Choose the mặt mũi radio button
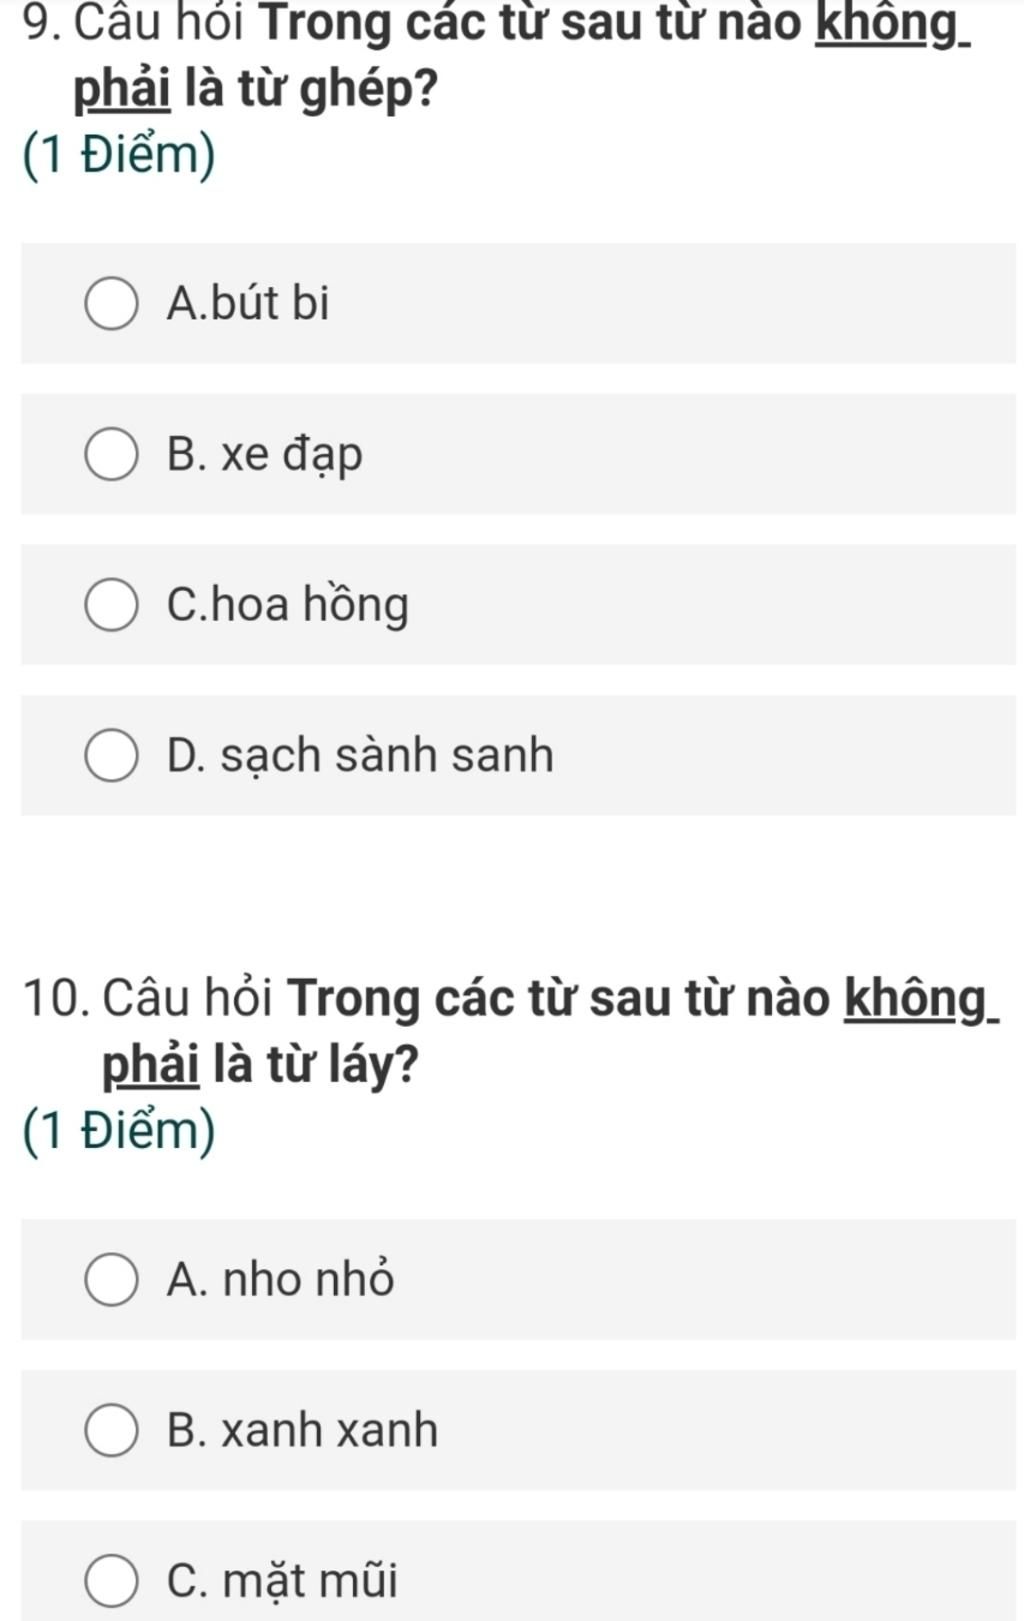1024x1621 pixels. tap(111, 1581)
